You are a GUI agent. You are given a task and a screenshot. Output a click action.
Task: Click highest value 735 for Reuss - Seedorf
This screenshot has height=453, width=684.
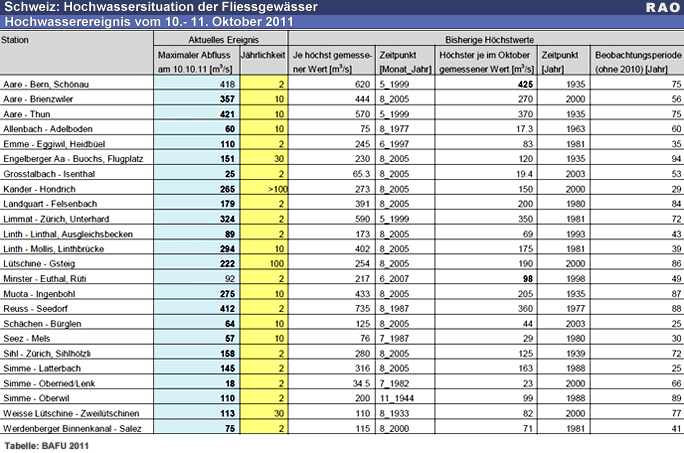362,309
